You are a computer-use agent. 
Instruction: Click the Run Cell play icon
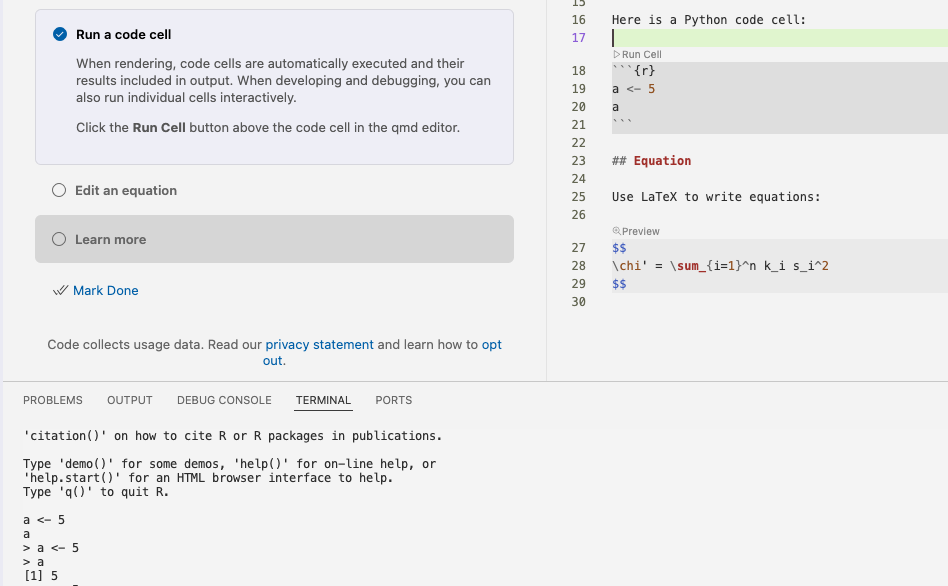point(616,55)
